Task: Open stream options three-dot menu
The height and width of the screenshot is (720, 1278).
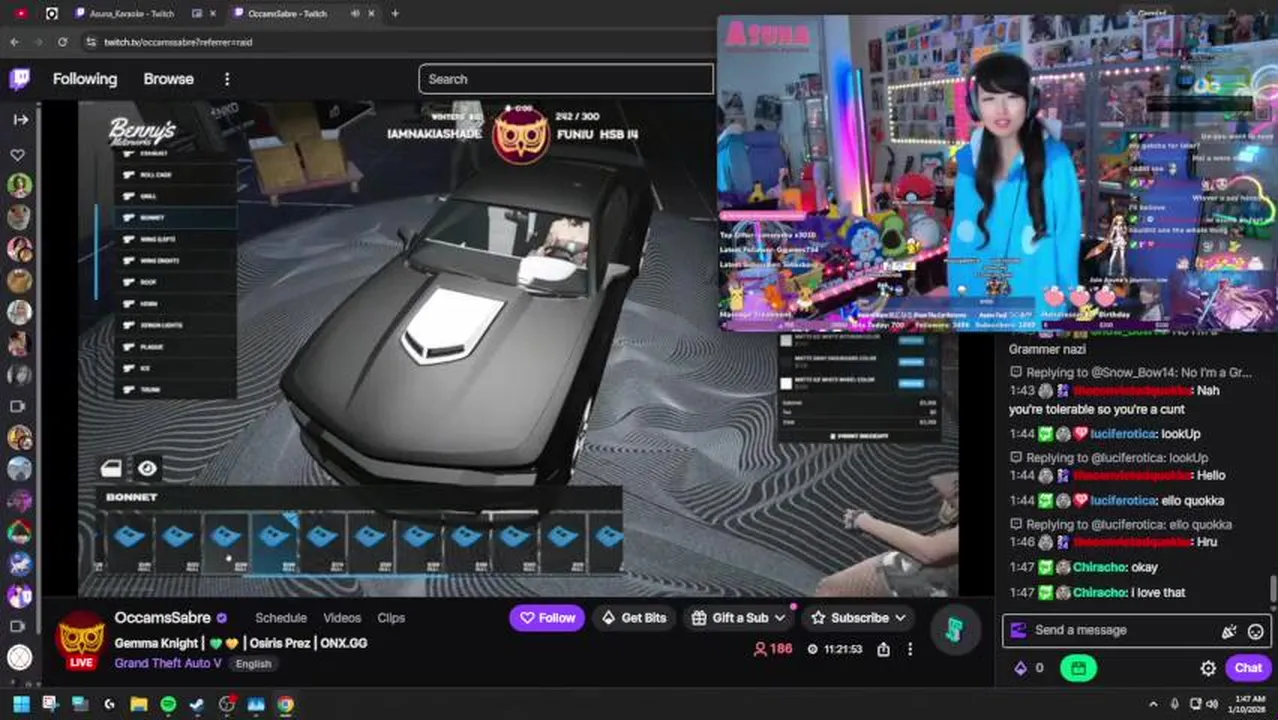Action: tap(910, 649)
